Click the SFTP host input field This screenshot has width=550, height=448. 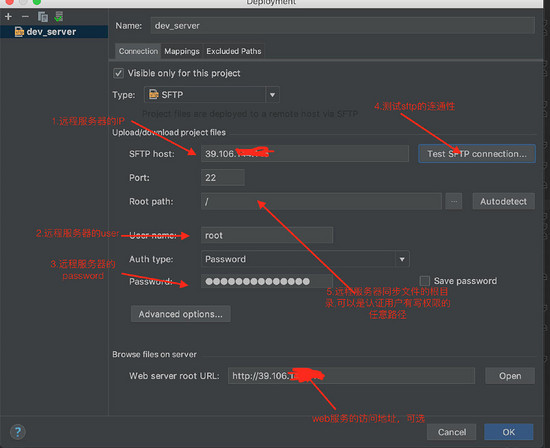pos(305,154)
